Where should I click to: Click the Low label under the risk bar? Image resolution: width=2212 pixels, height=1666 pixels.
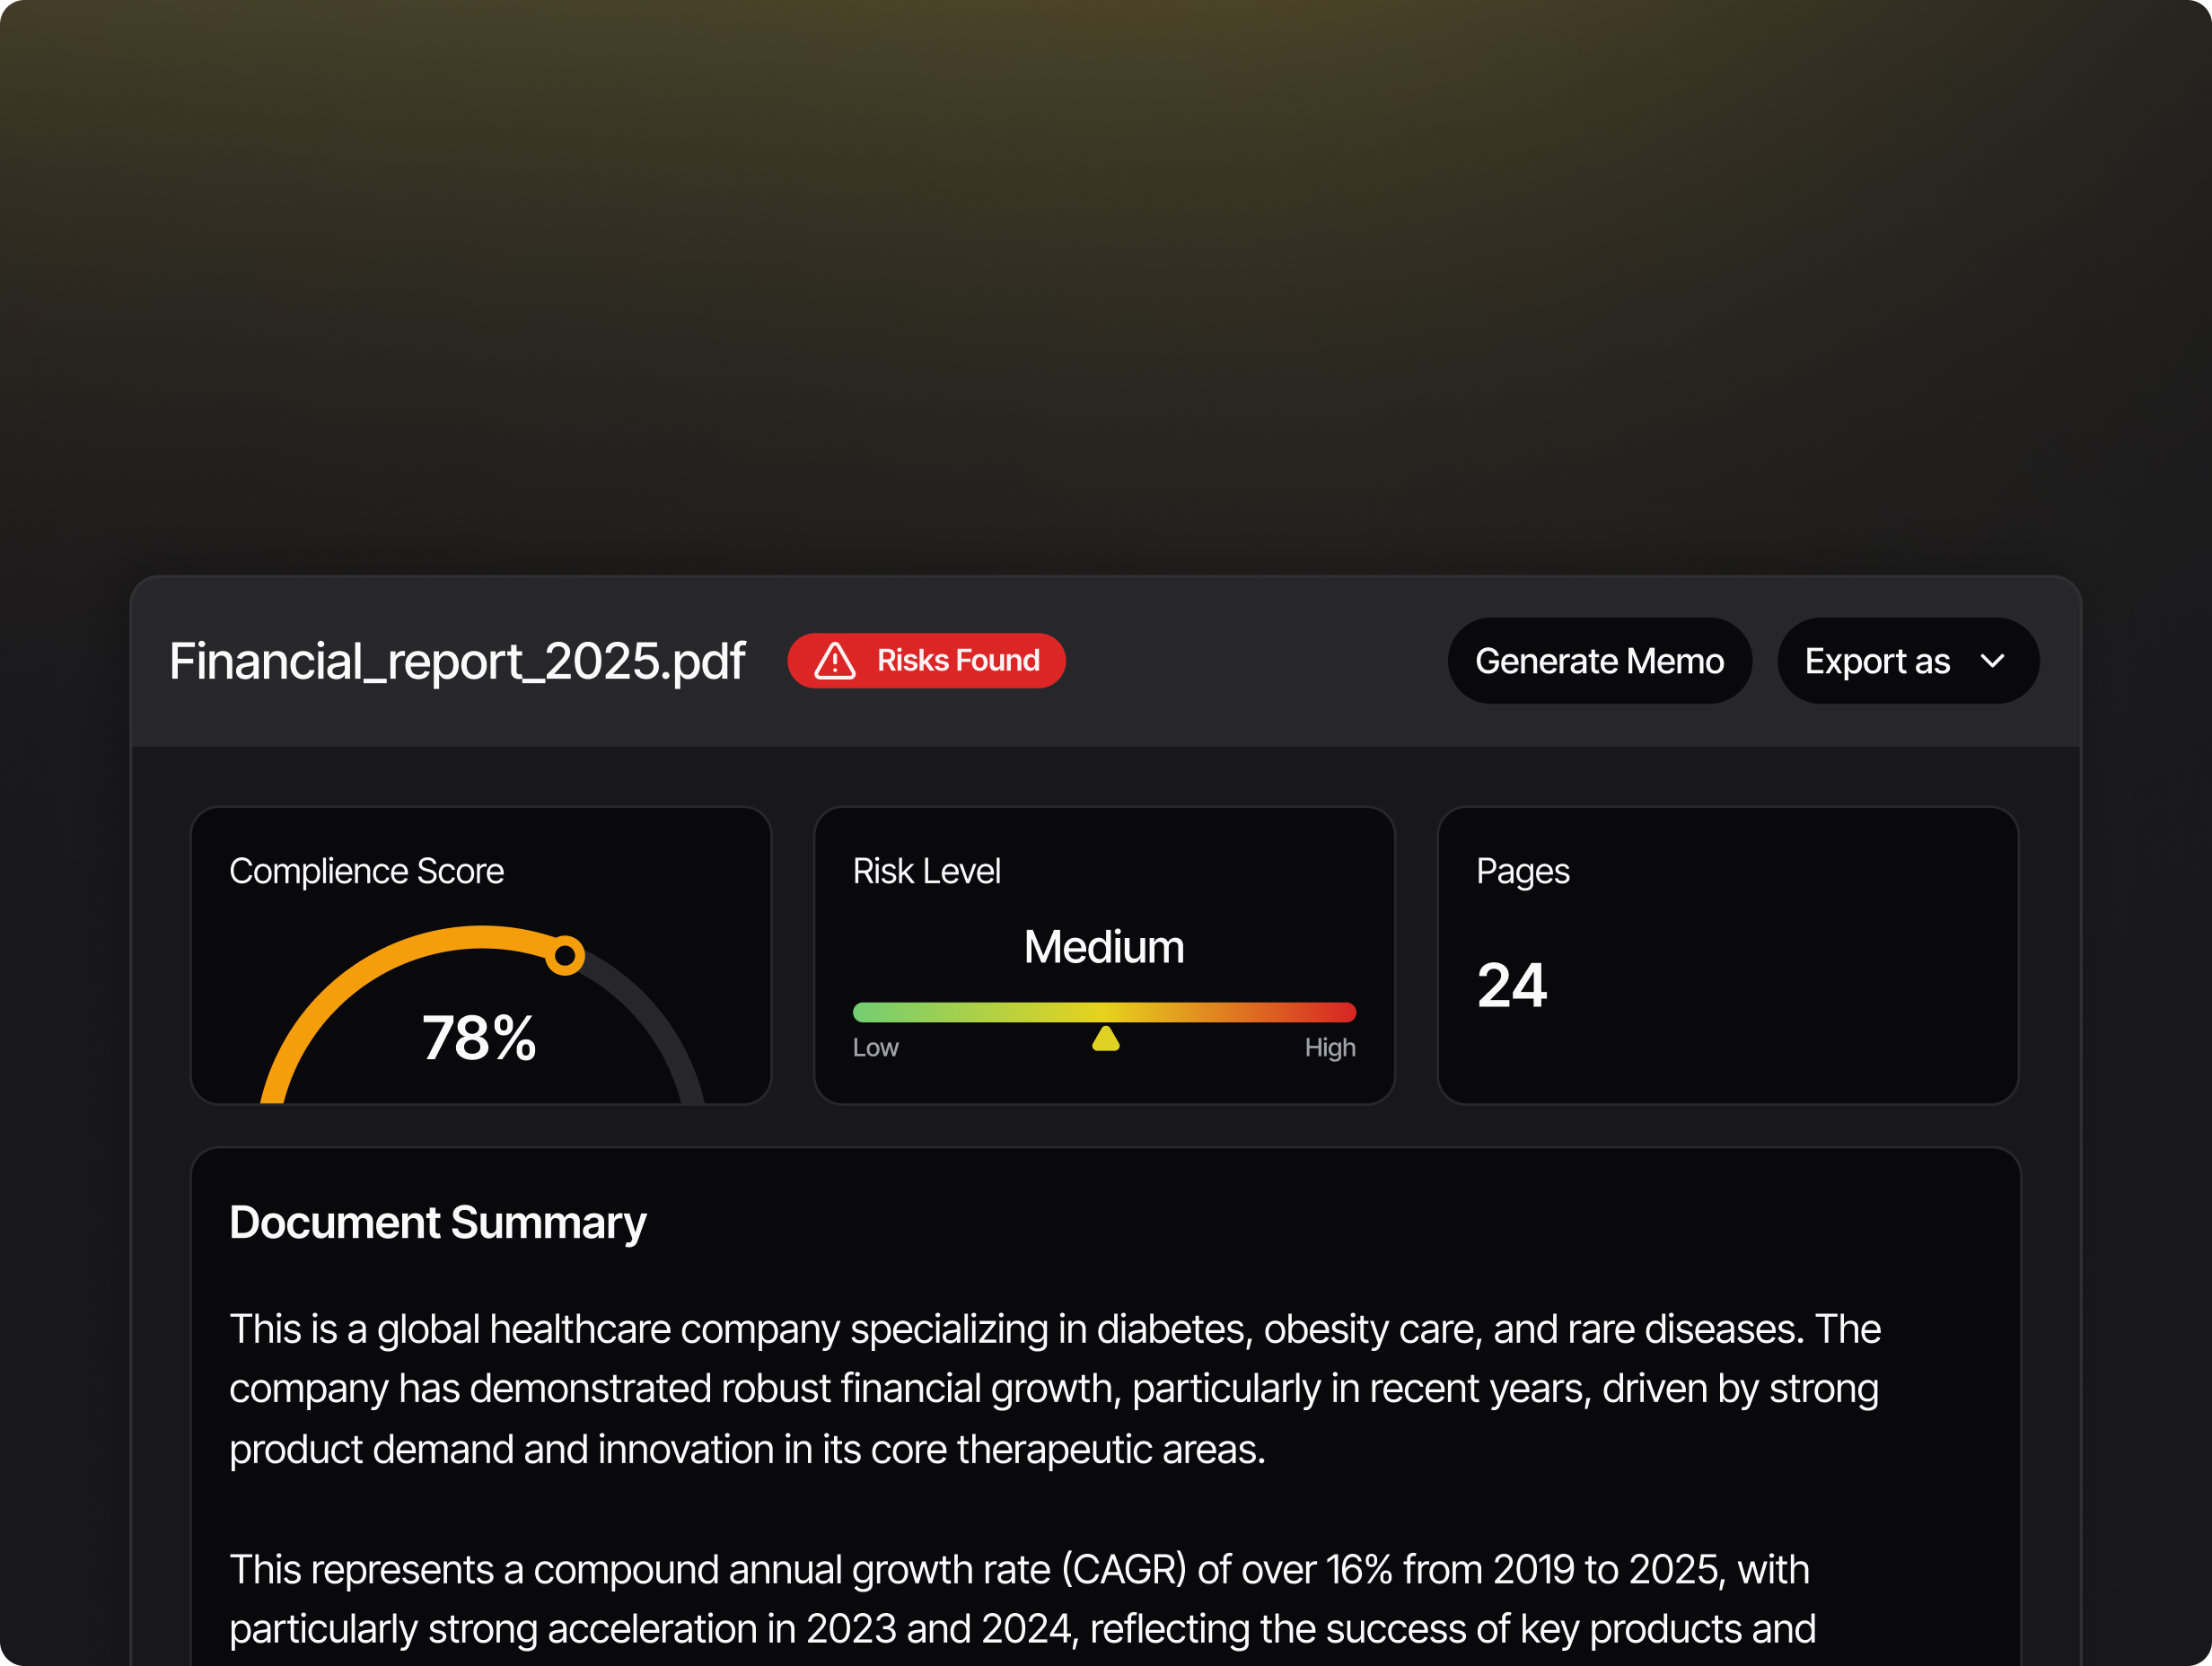[875, 1047]
